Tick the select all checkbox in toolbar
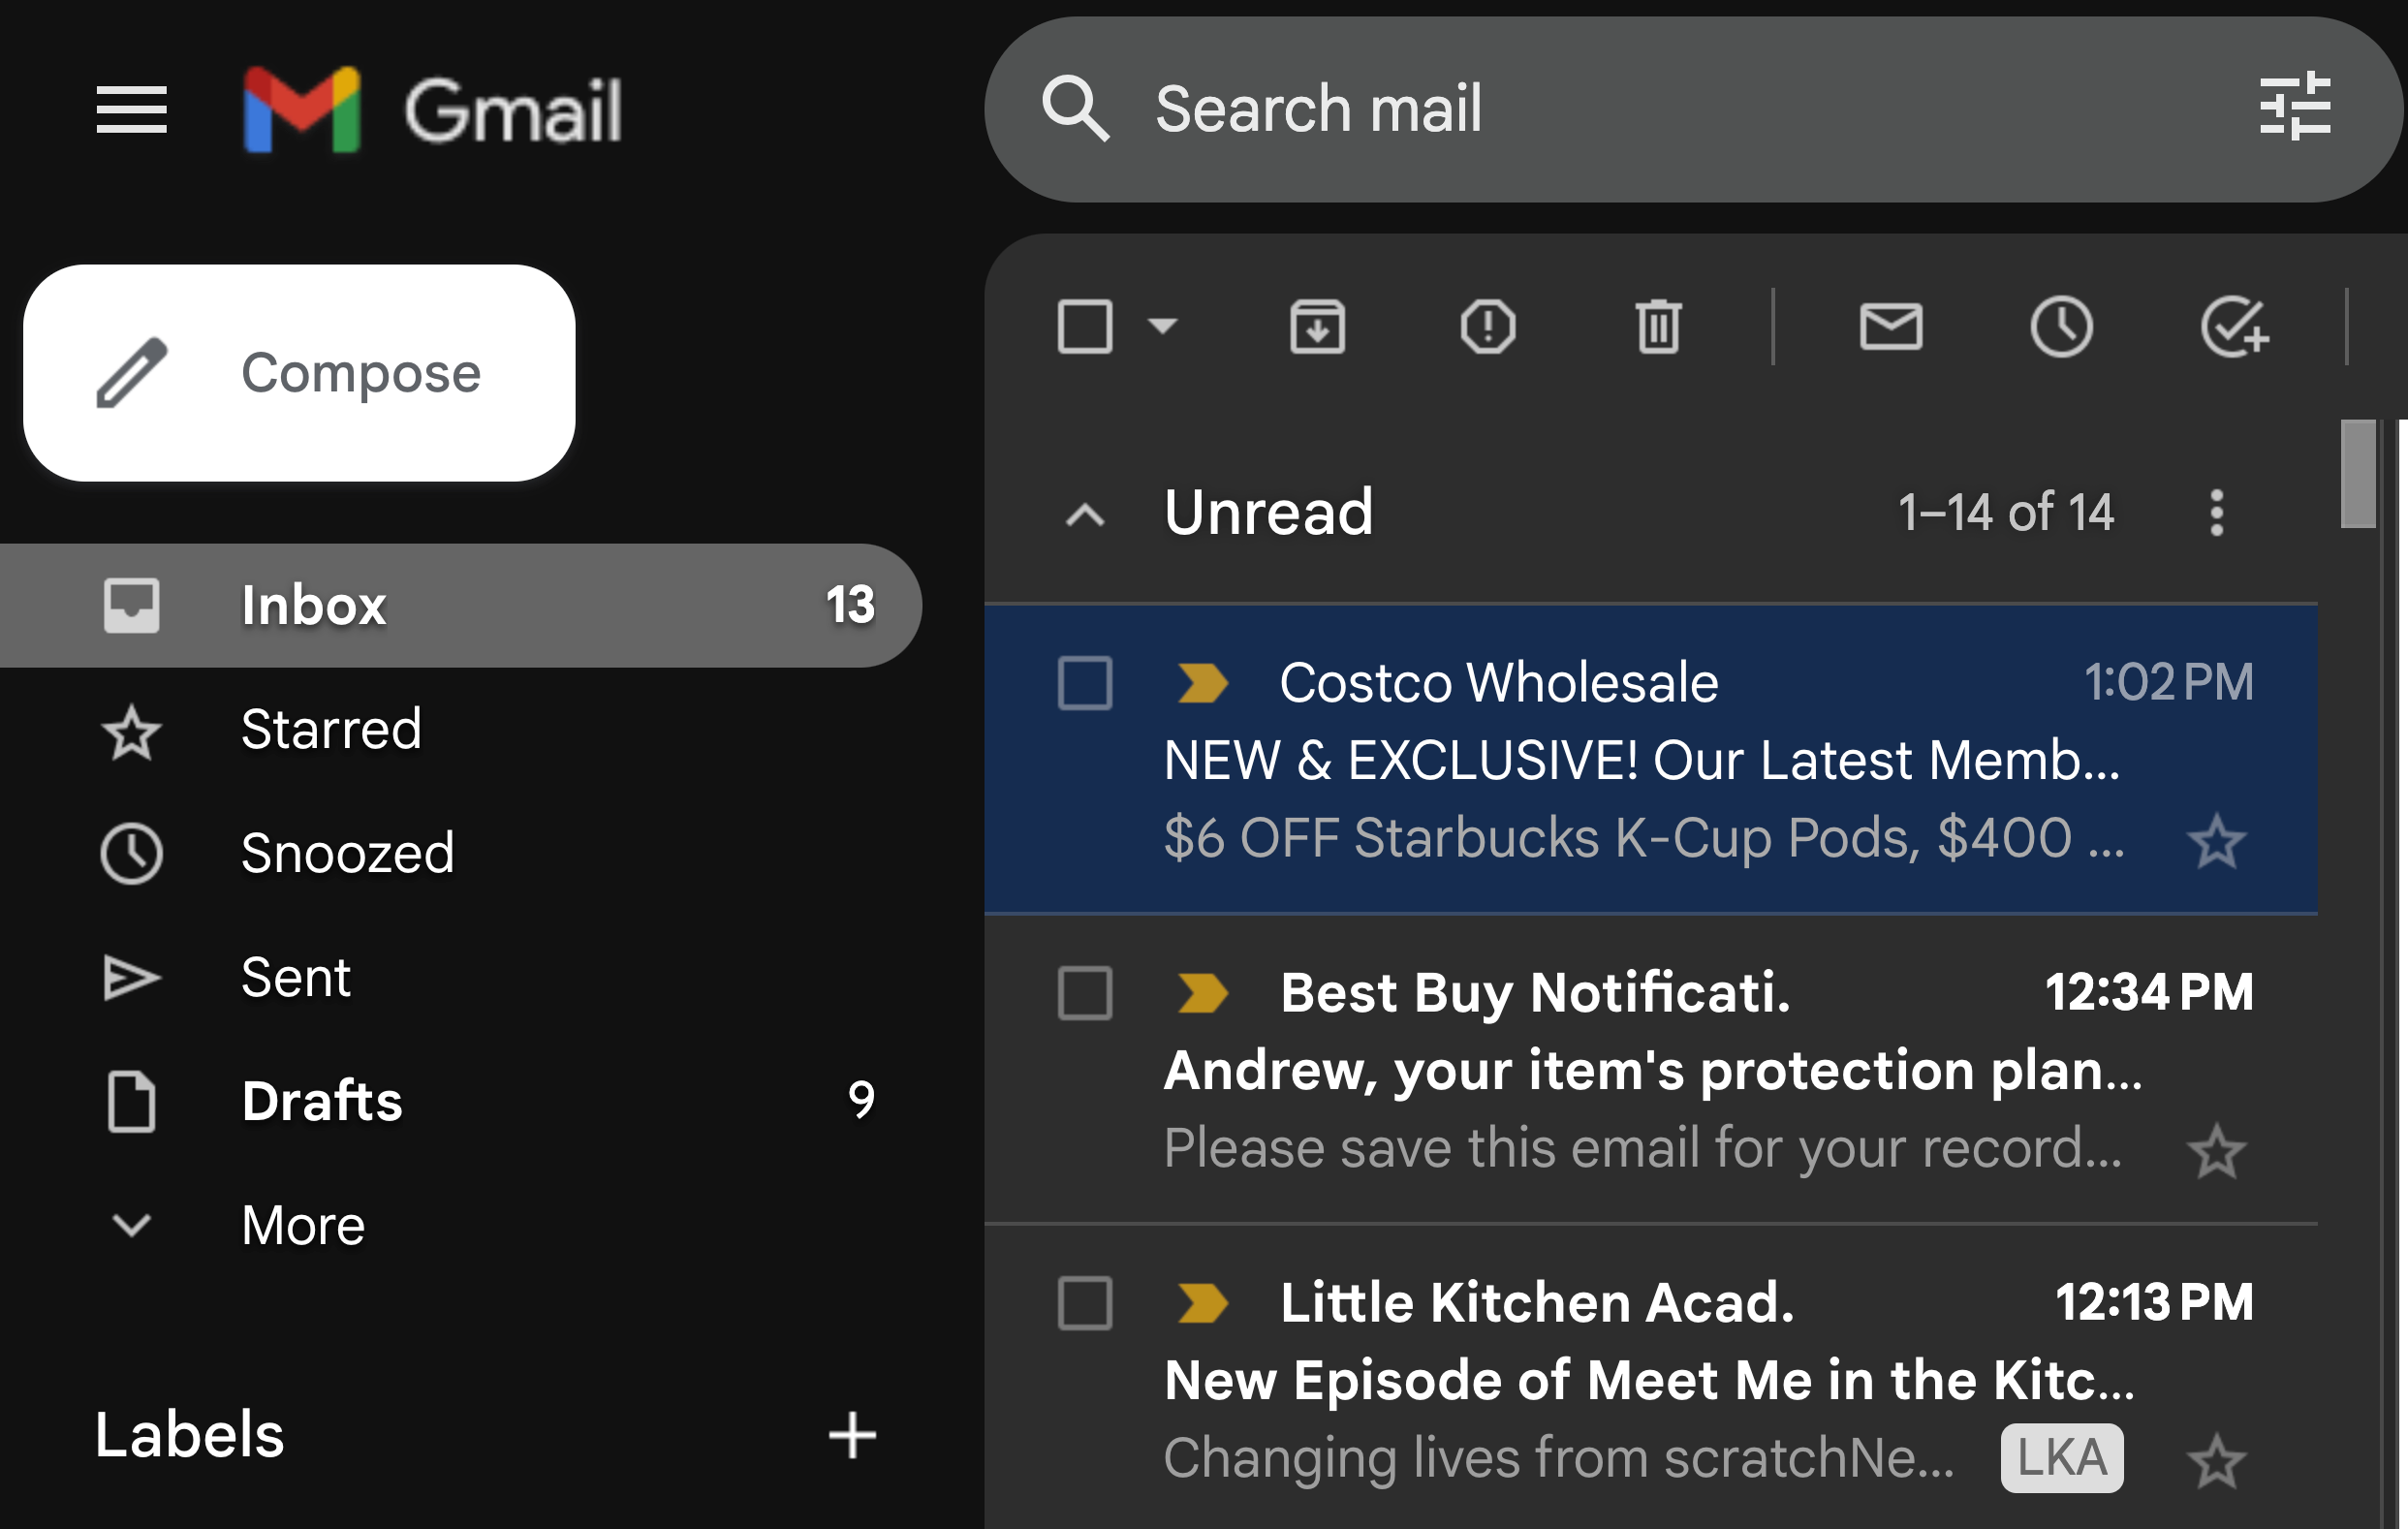Screen dimensions: 2408x1529 [1085, 327]
